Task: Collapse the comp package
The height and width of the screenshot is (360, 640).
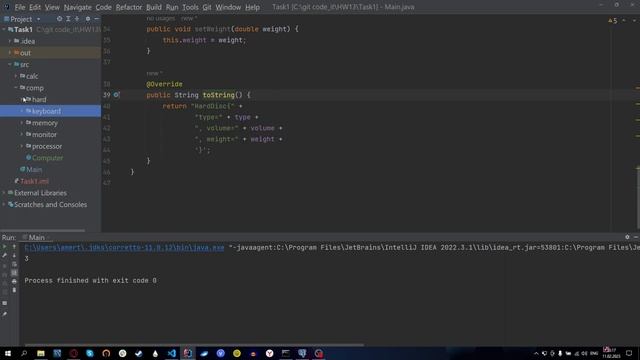Action: 16,88
